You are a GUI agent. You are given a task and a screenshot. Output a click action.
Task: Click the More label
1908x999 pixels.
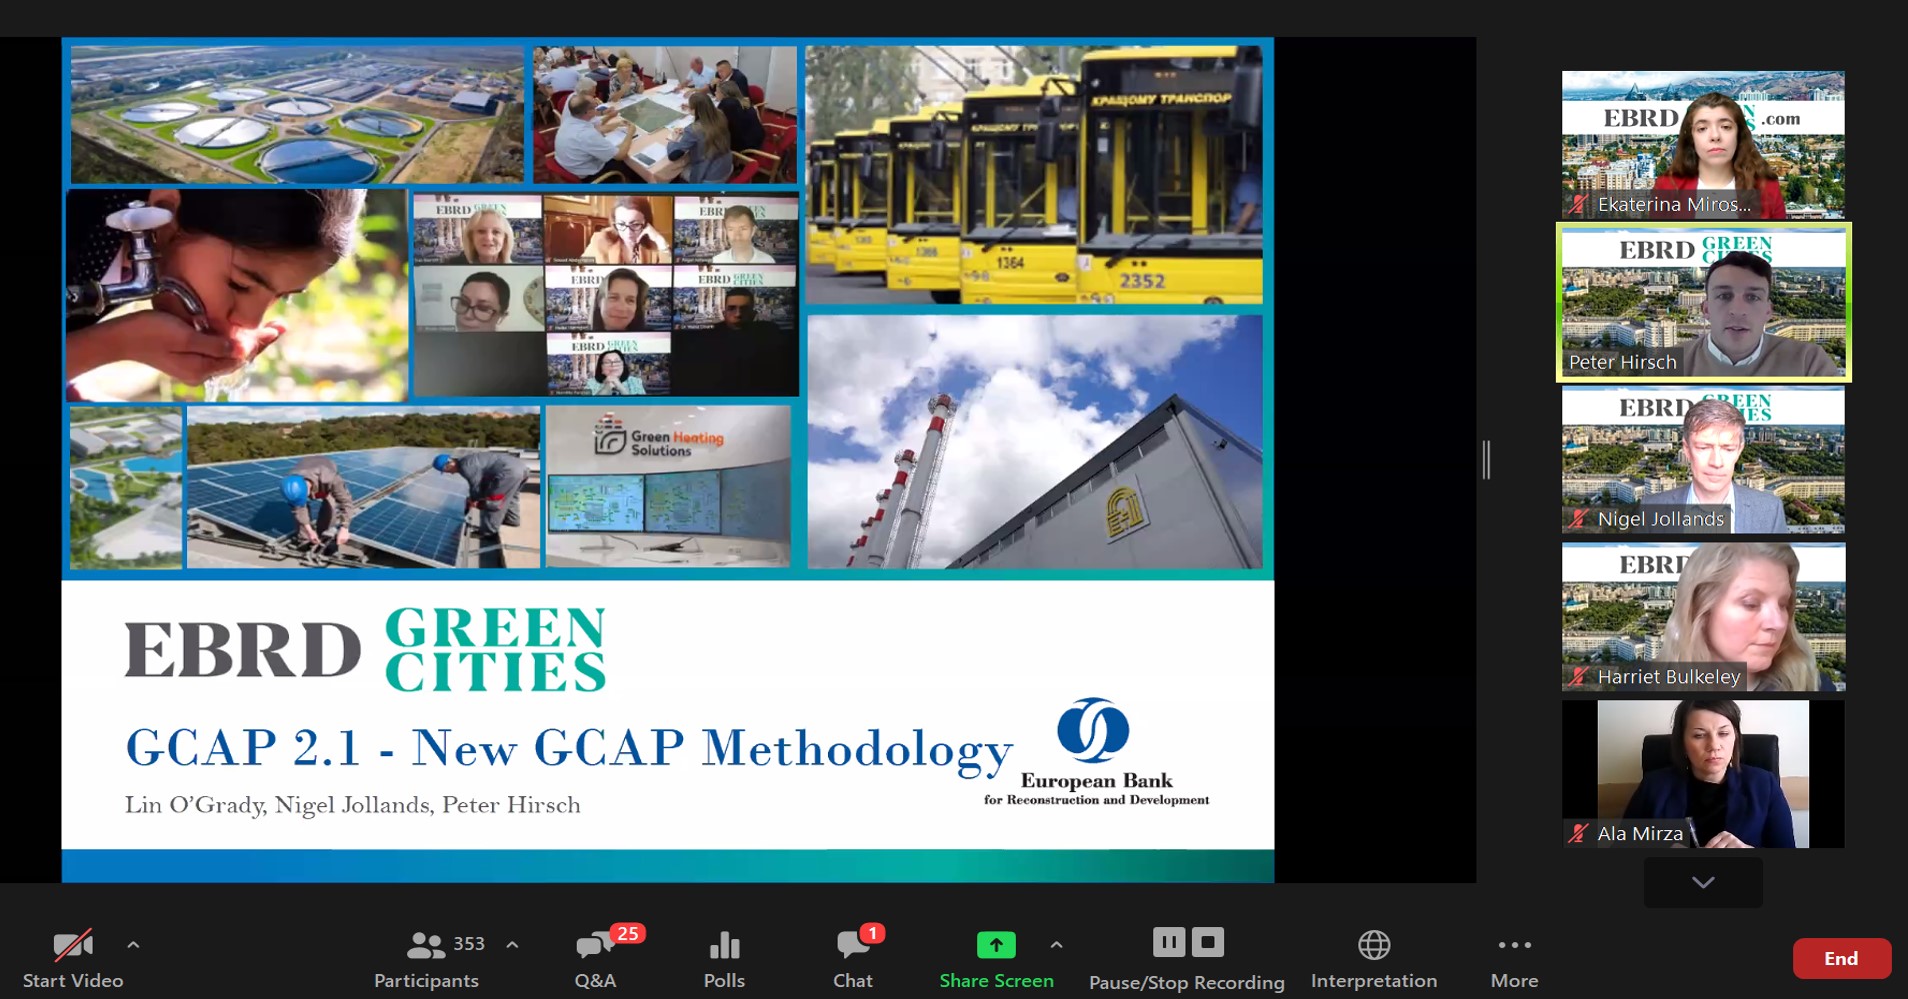(1514, 981)
